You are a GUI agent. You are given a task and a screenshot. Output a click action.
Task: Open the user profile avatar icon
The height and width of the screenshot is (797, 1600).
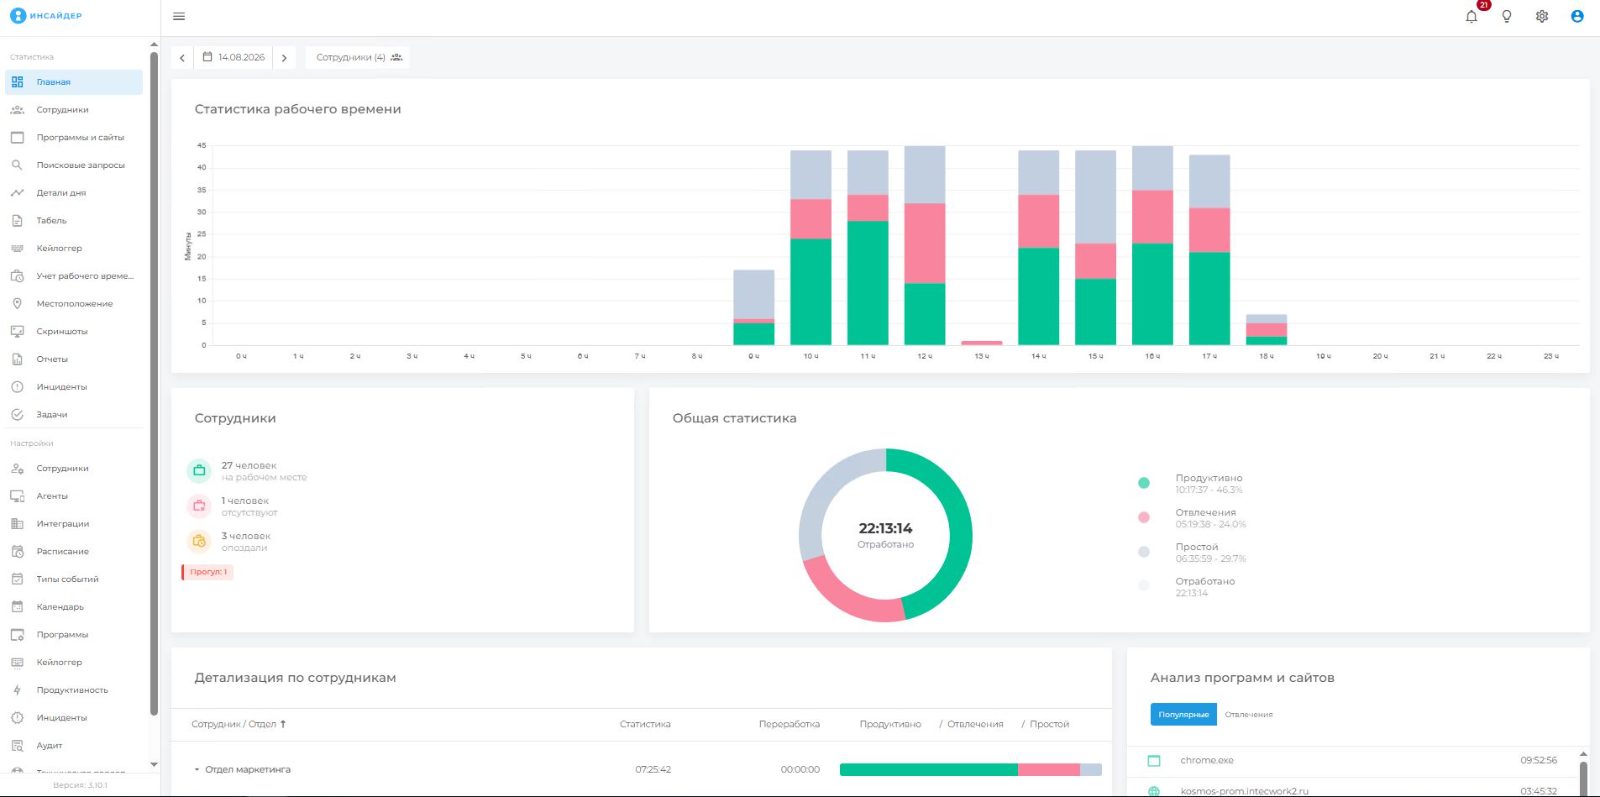[x=1577, y=16]
